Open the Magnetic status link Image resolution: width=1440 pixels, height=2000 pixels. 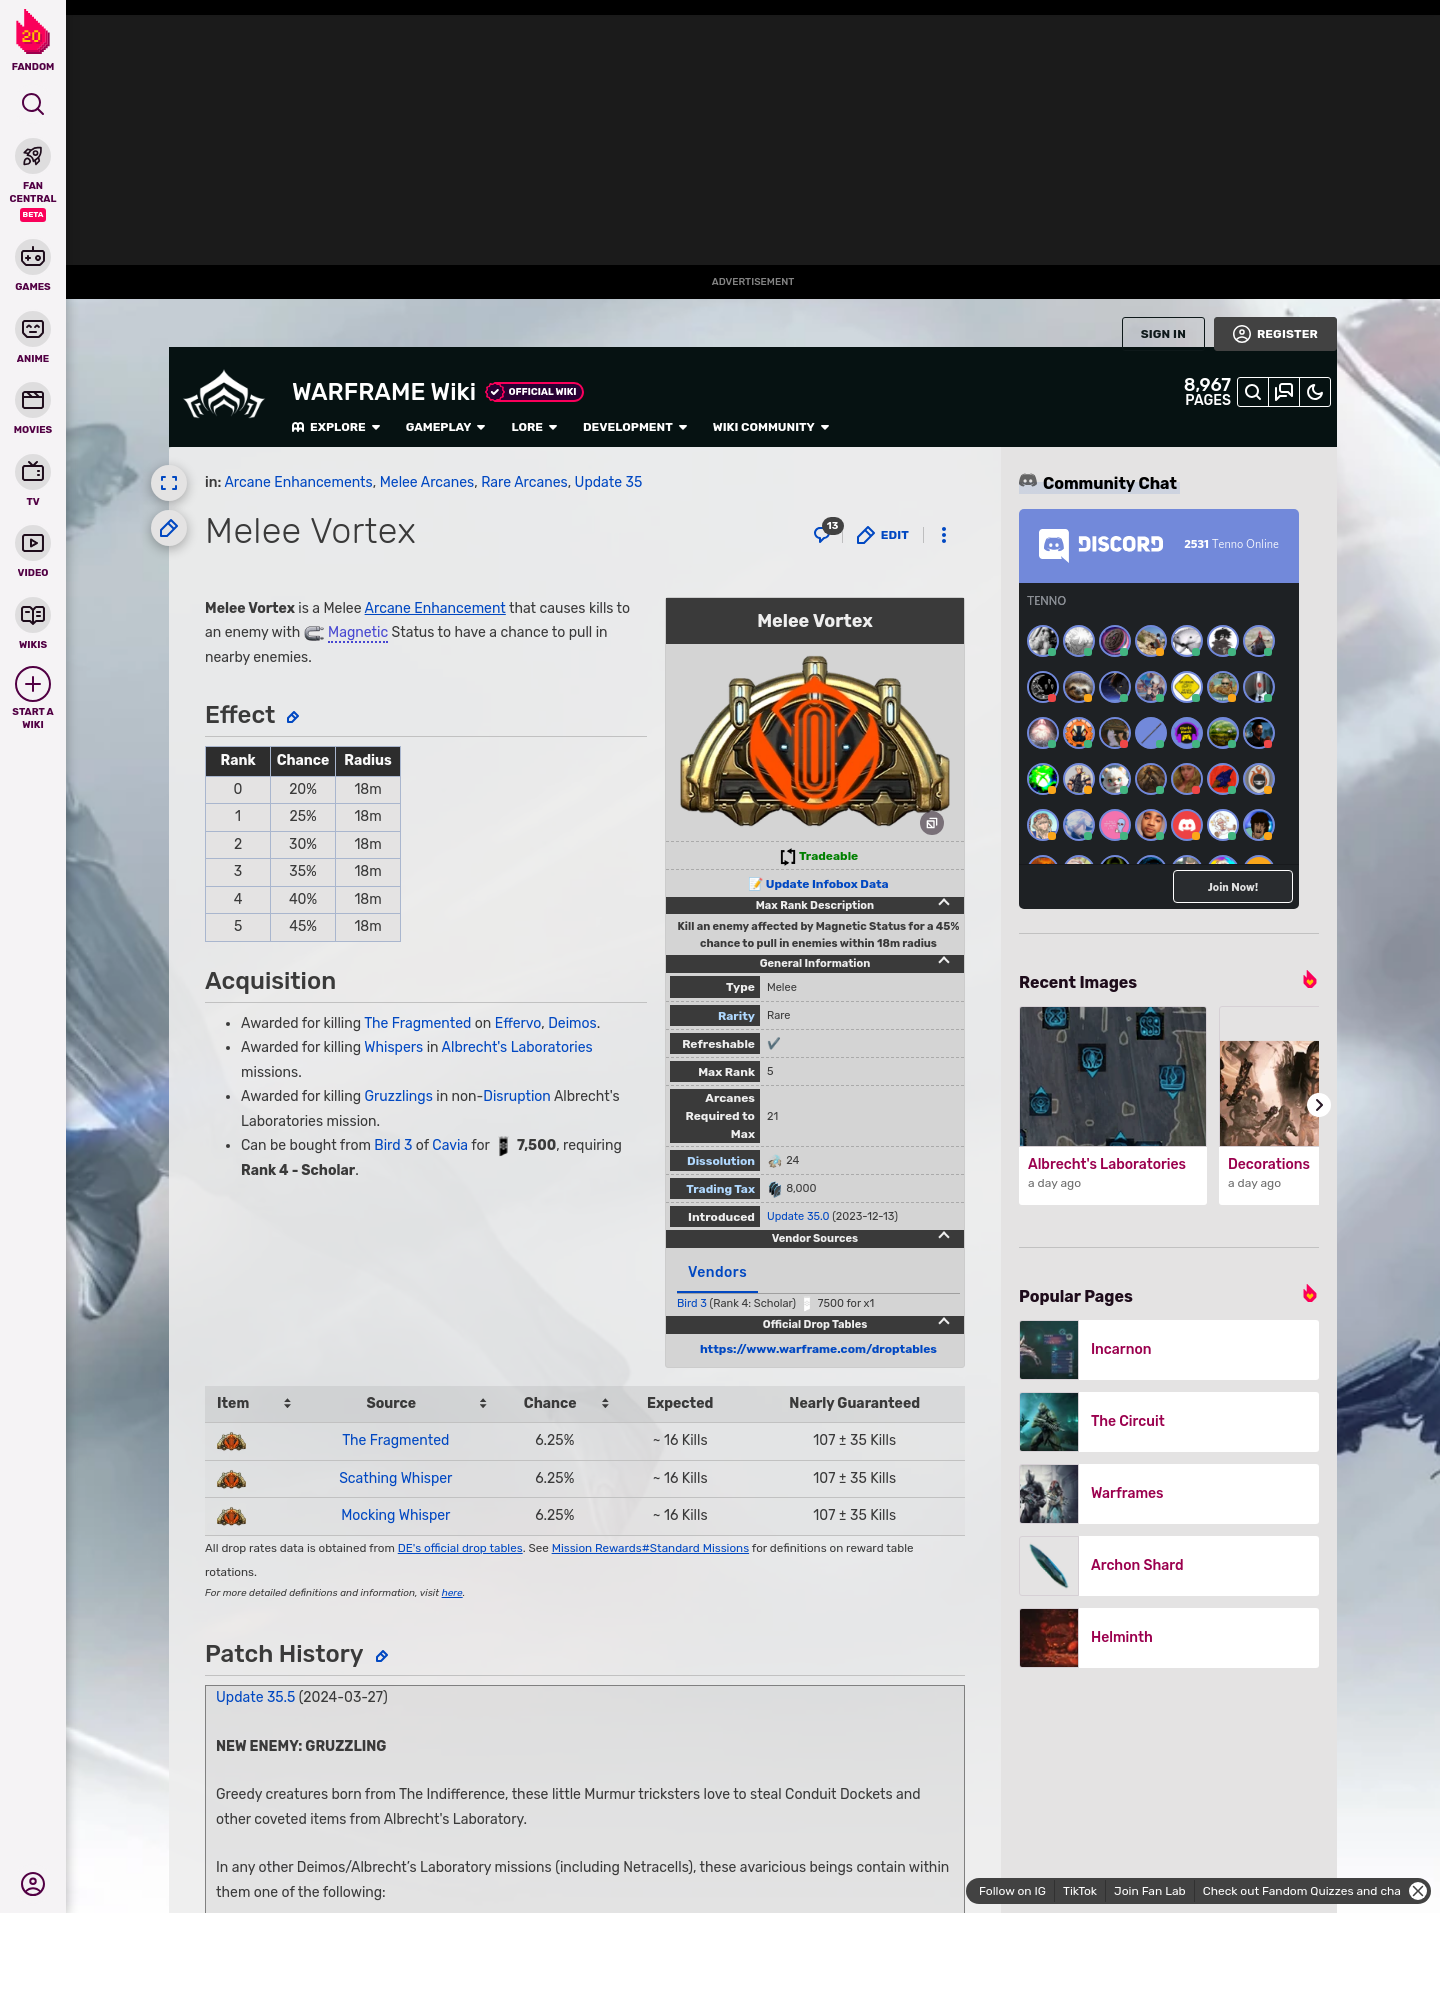point(357,633)
